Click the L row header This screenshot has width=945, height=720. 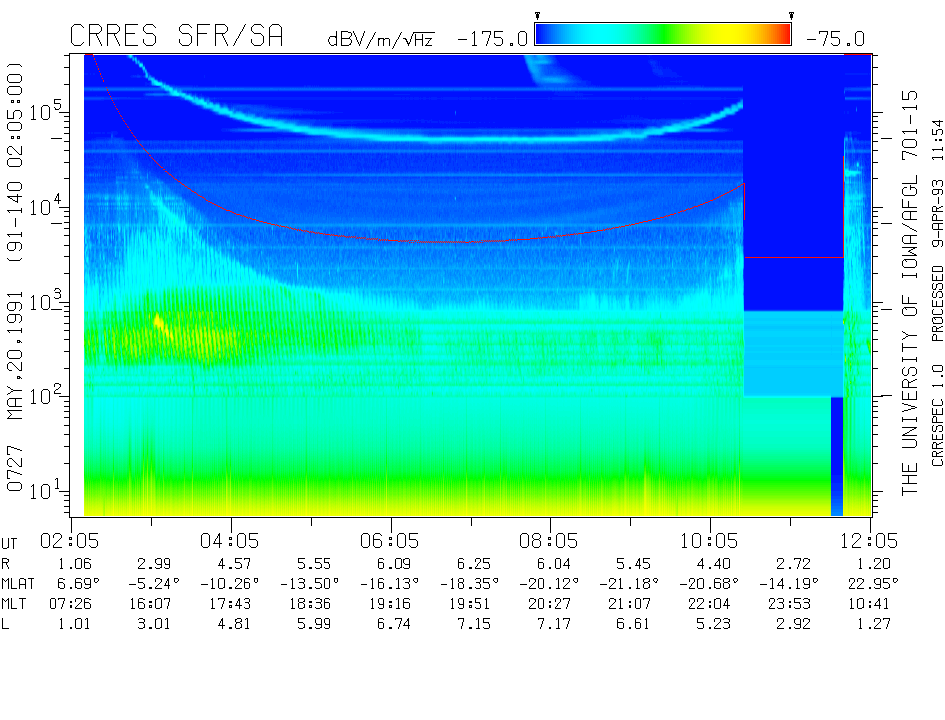[x=5, y=624]
